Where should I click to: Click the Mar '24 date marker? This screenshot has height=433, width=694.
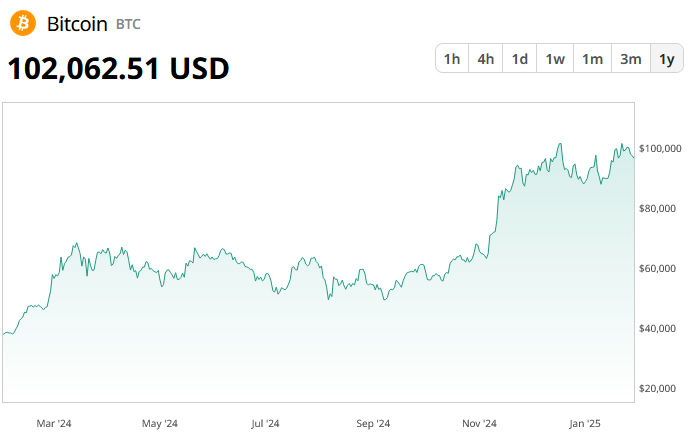54,424
